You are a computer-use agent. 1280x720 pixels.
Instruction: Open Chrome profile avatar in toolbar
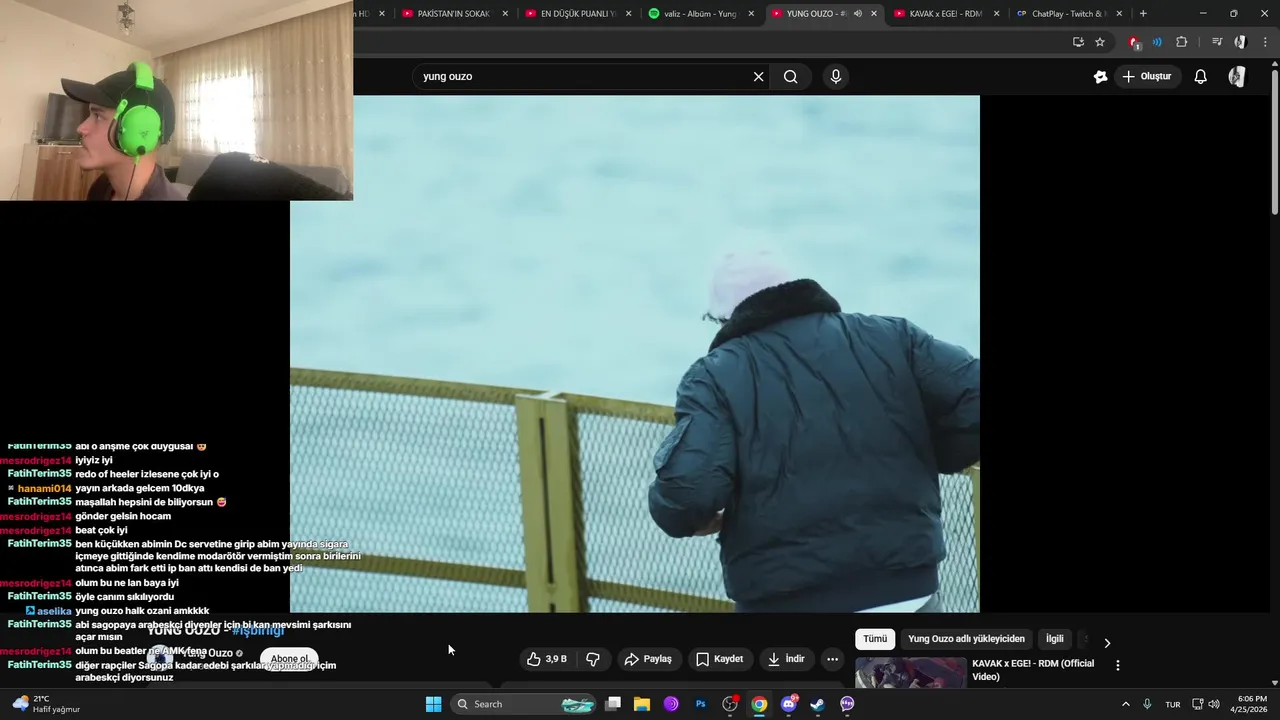[x=1240, y=42]
